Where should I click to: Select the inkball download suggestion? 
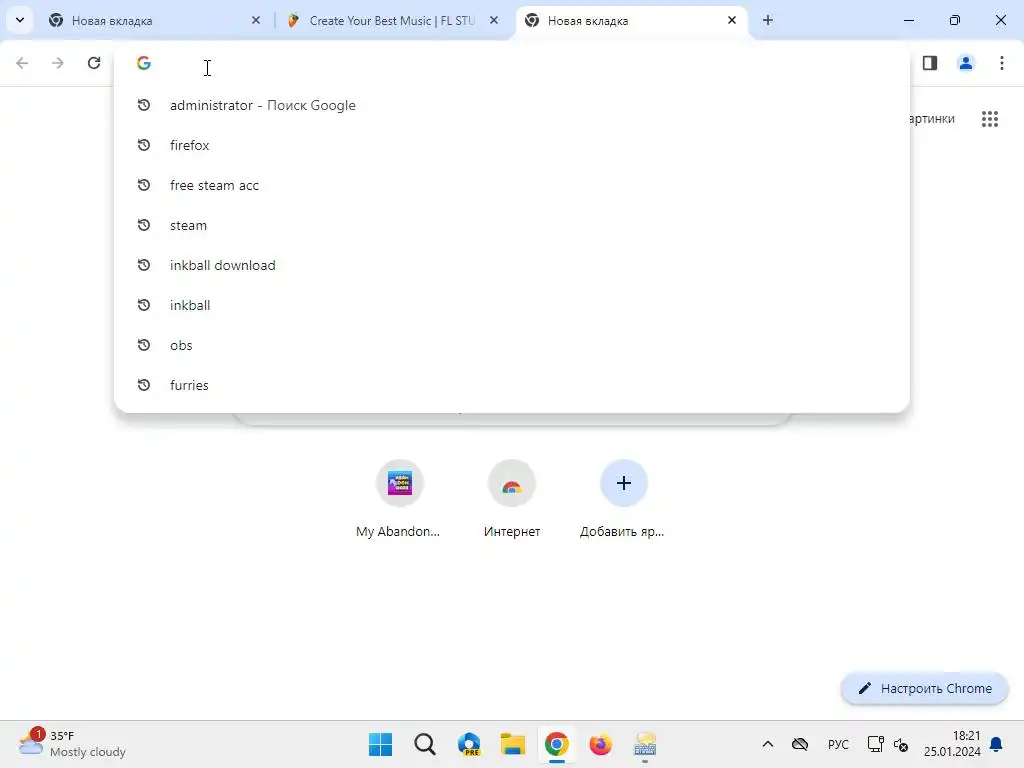coord(512,265)
